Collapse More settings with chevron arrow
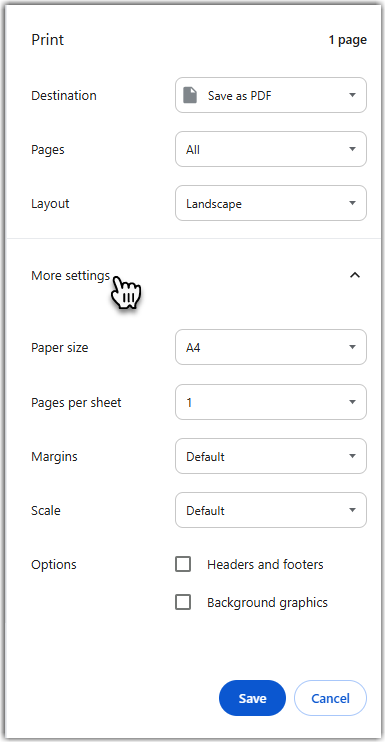Image resolution: width=386 pixels, height=743 pixels. click(x=355, y=275)
